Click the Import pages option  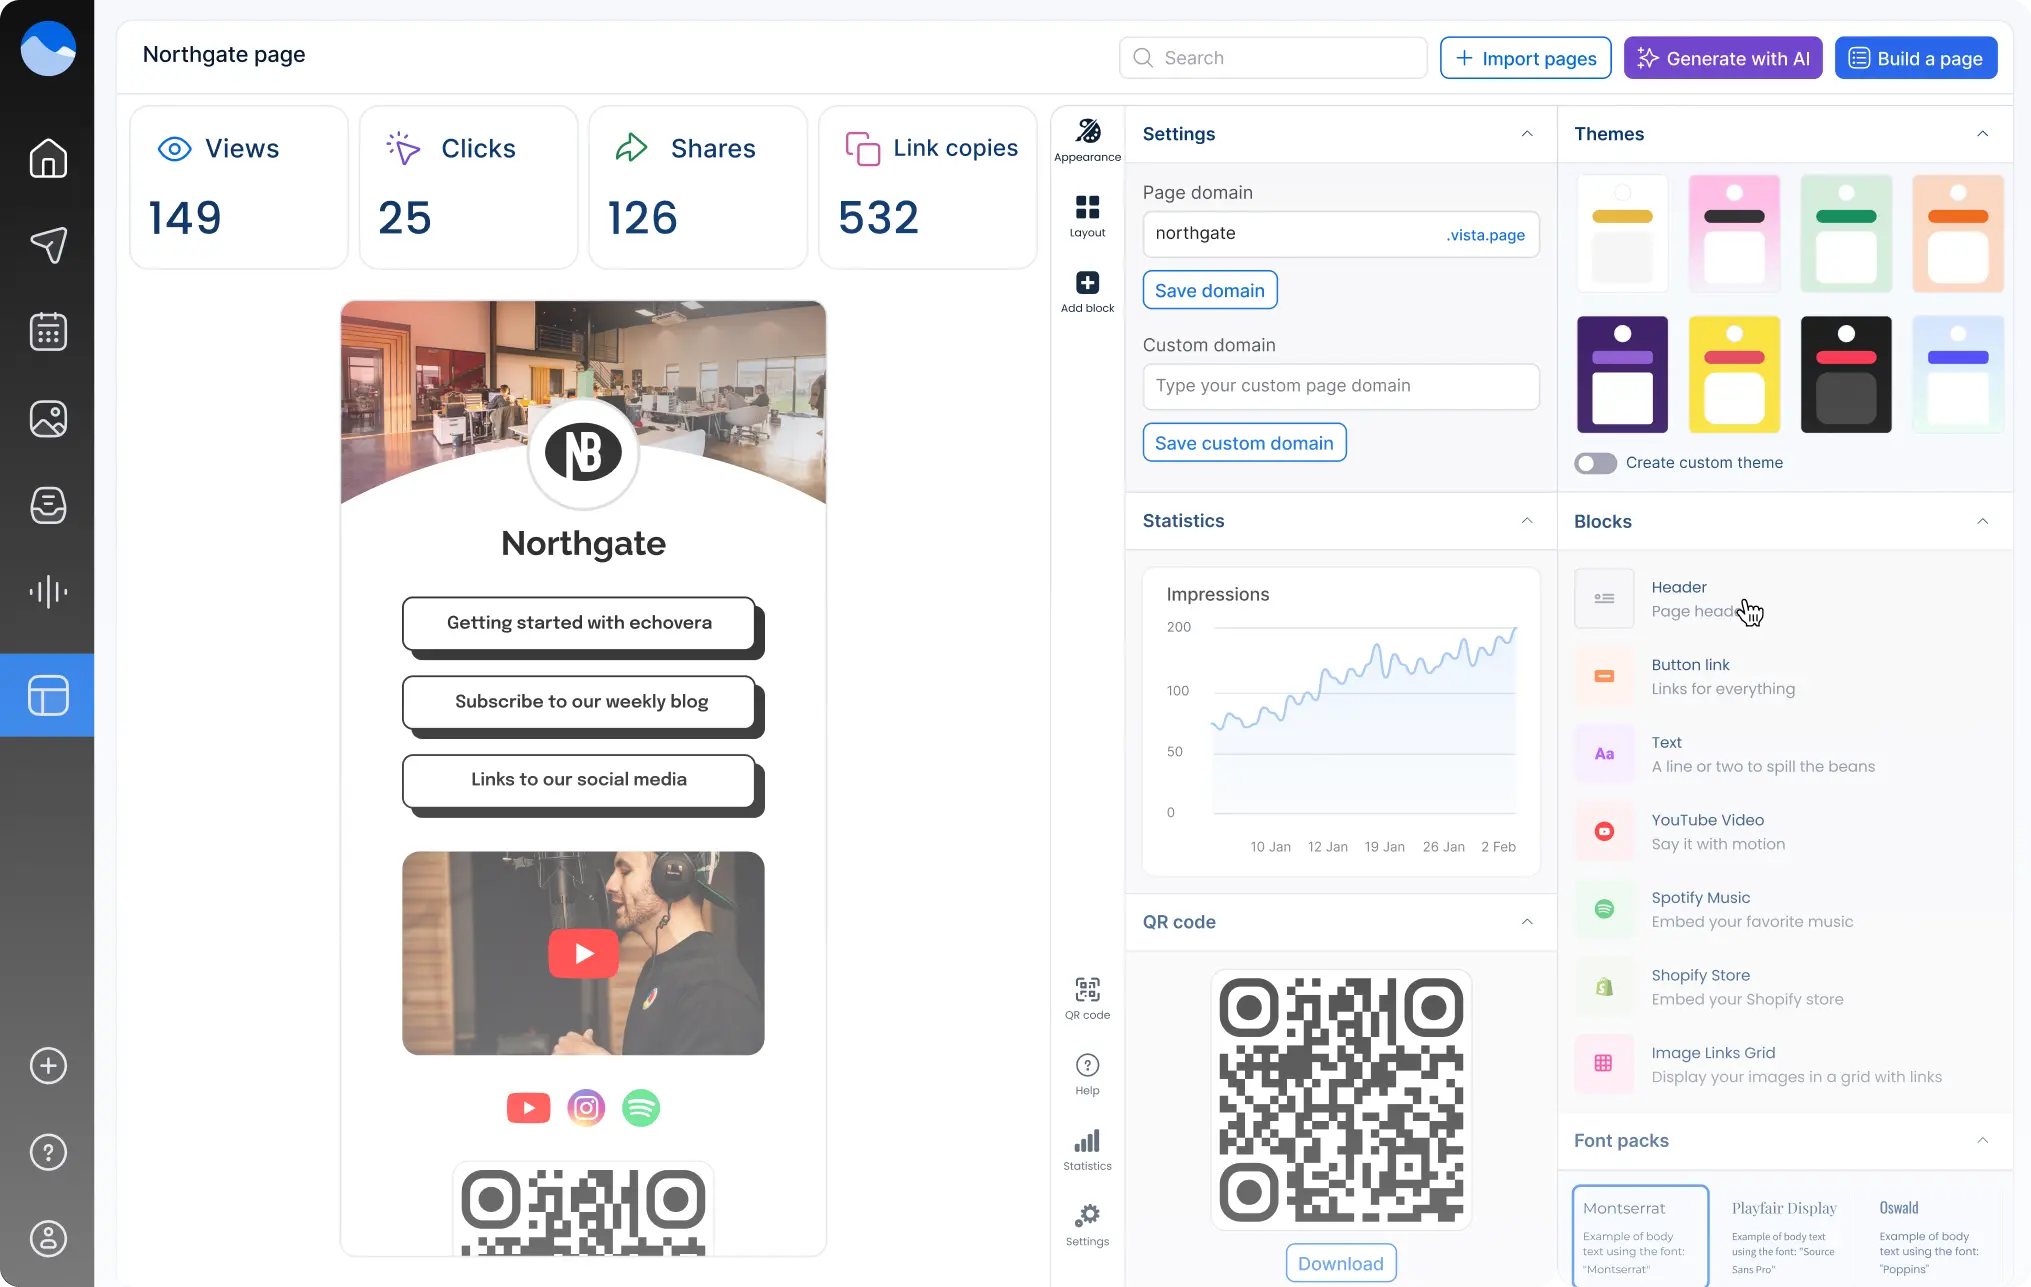[x=1525, y=57]
